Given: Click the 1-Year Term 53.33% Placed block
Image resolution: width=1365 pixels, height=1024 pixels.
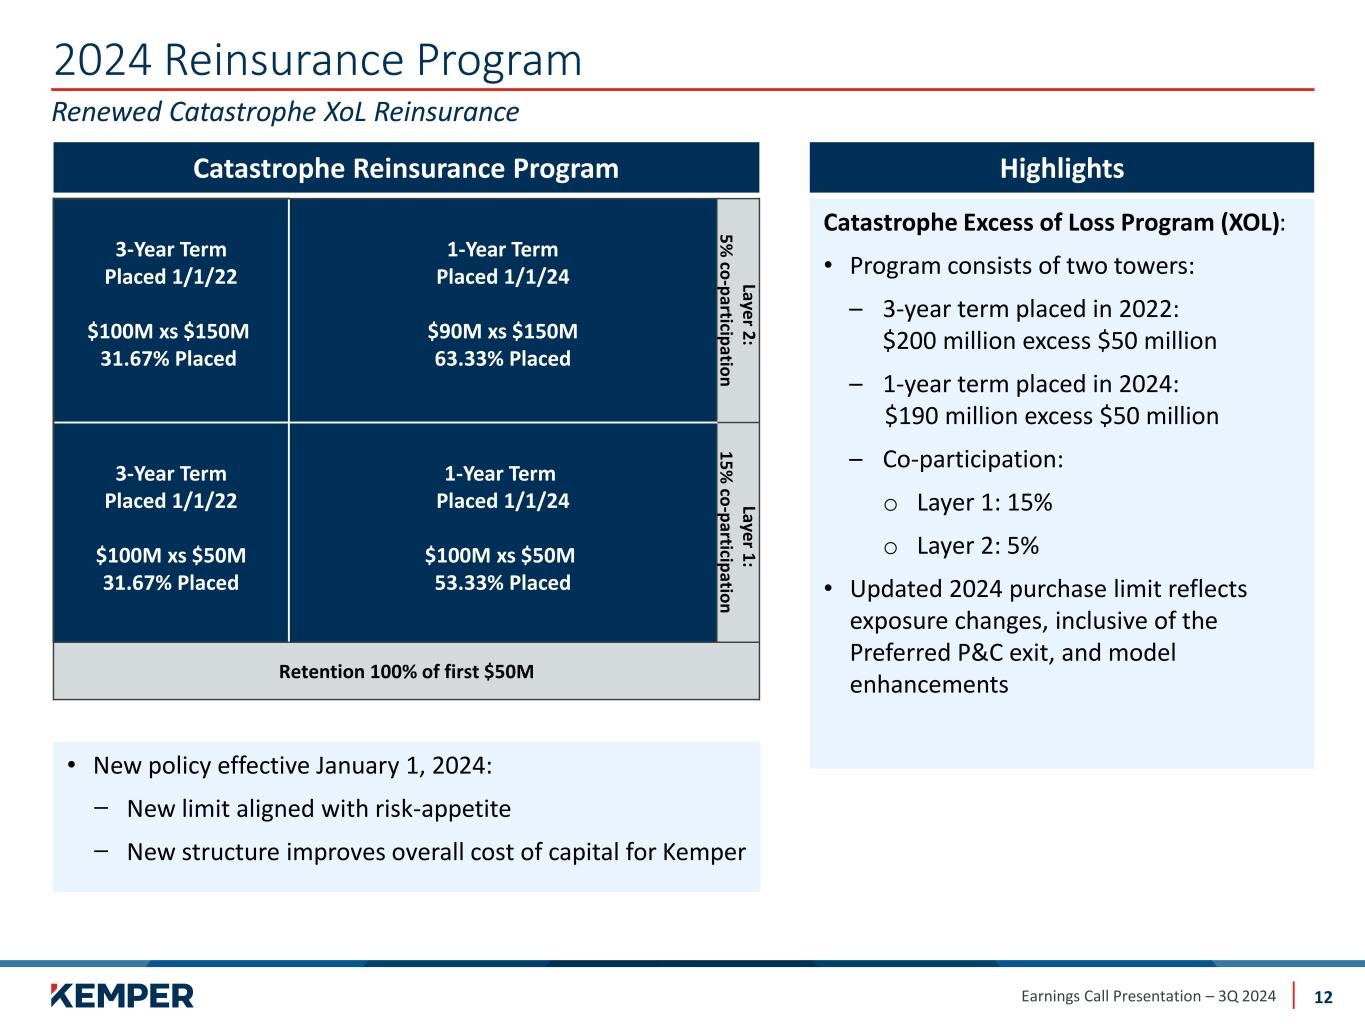Looking at the screenshot, I should click(x=503, y=533).
